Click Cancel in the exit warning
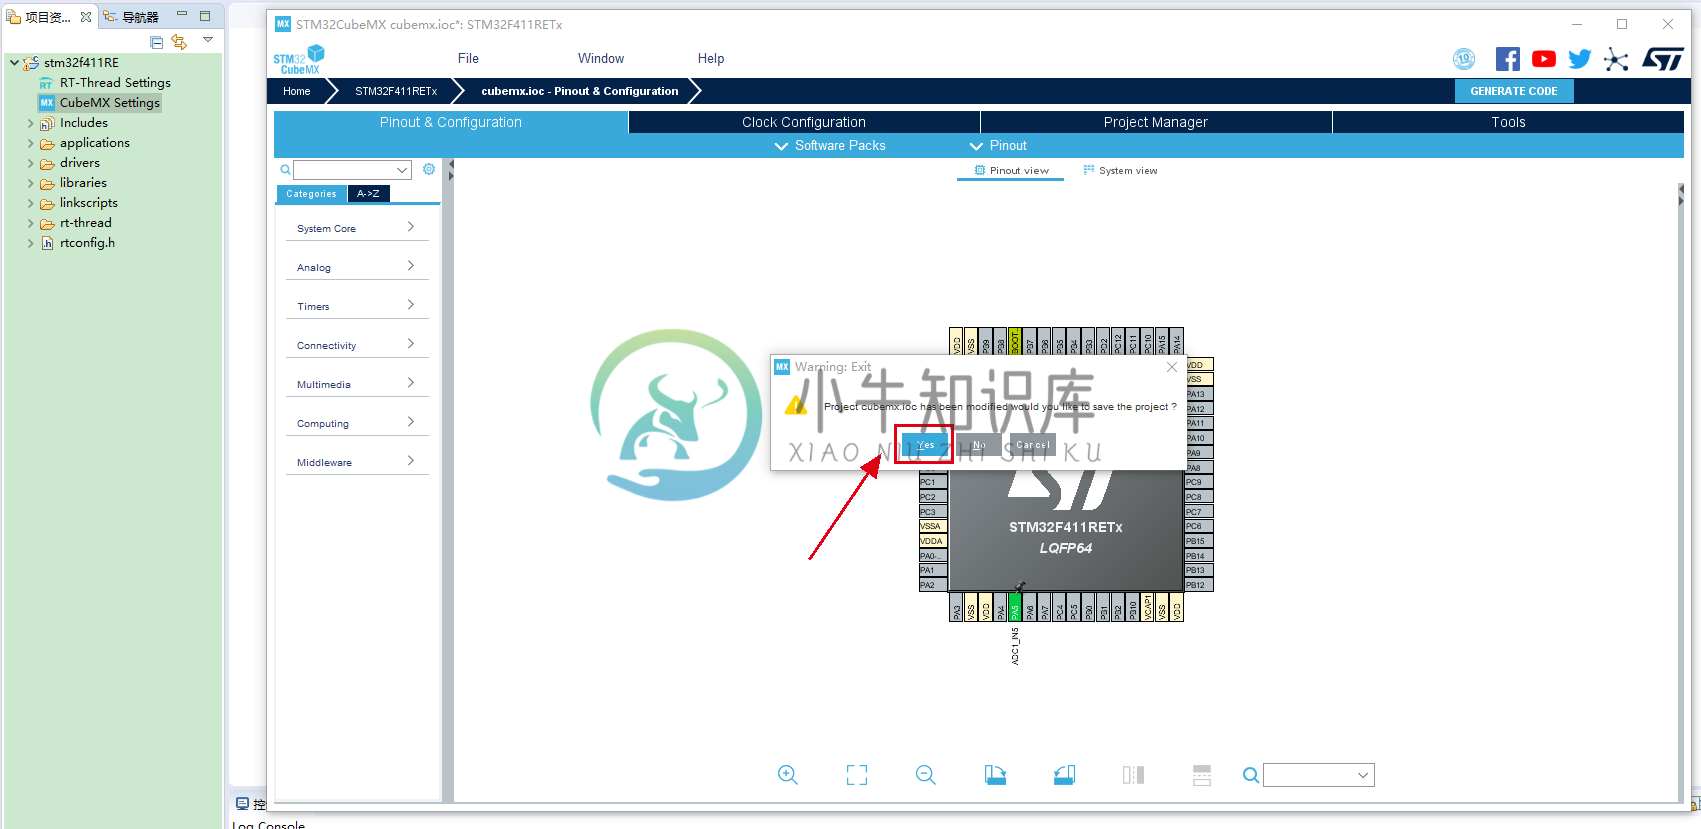The height and width of the screenshot is (829, 1701). click(1032, 445)
